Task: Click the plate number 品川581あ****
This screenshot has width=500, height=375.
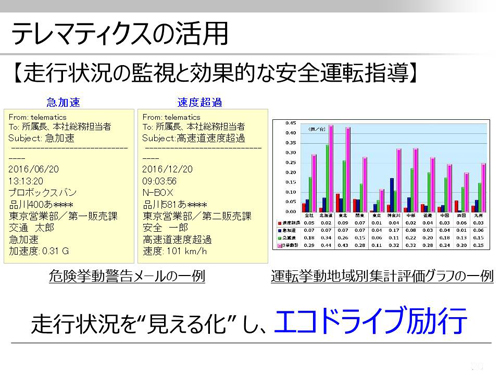Action: (175, 204)
